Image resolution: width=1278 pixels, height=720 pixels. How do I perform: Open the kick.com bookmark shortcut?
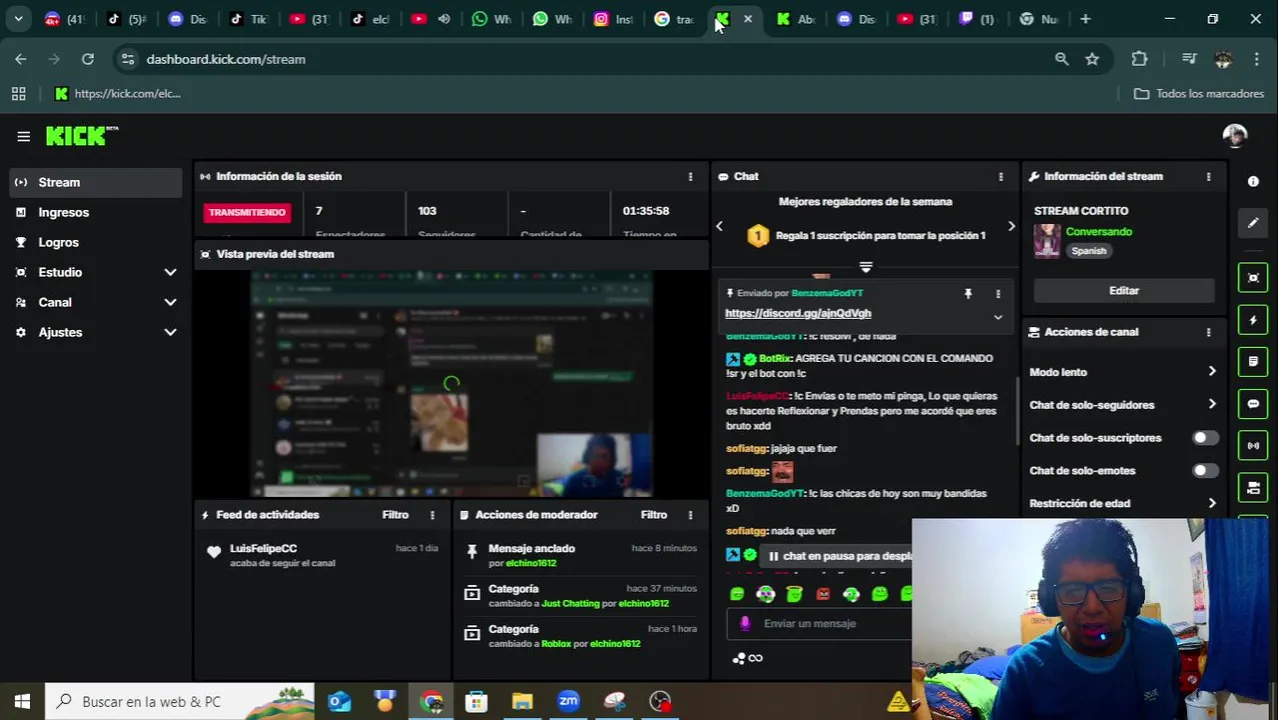click(118, 94)
